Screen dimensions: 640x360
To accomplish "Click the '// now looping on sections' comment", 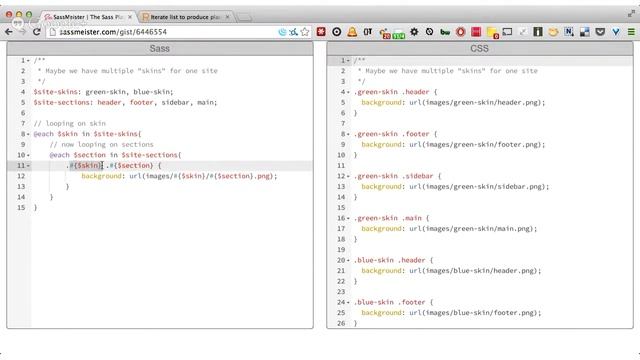I will click(102, 144).
